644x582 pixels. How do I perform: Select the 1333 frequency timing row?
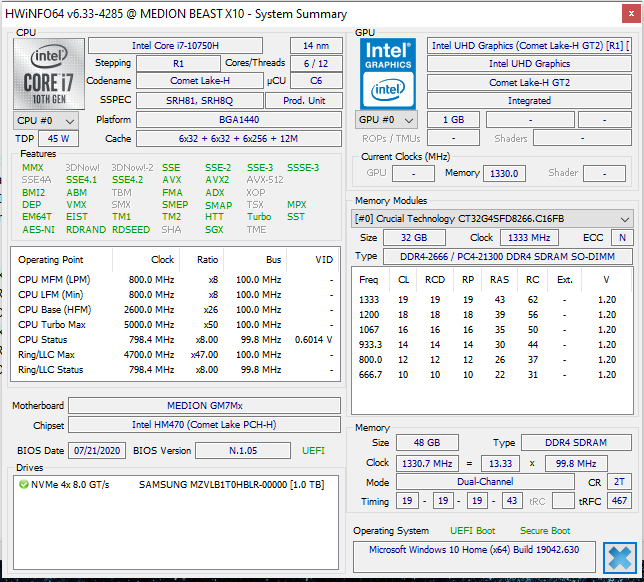tap(492, 300)
